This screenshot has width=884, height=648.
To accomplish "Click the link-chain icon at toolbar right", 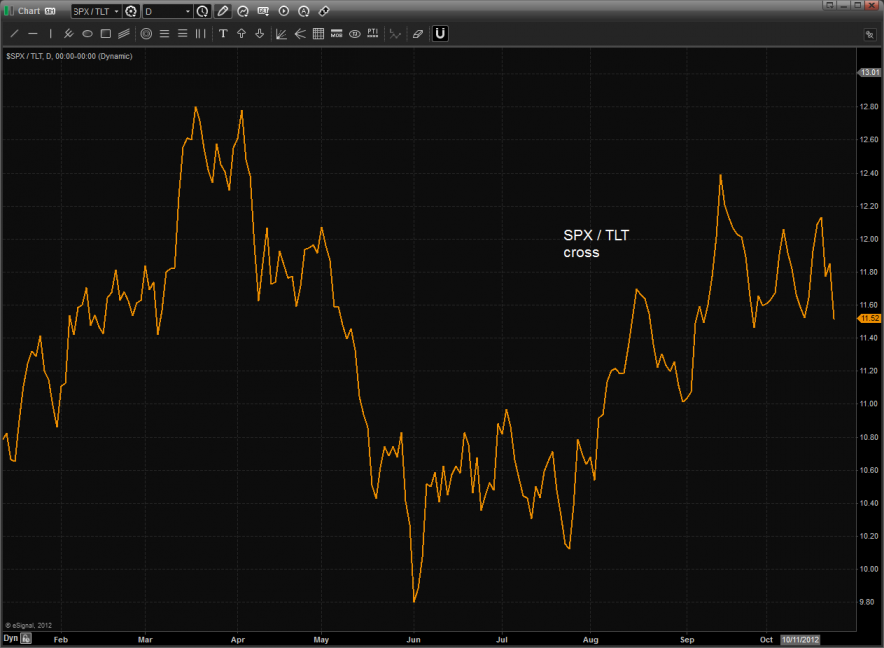I will tap(323, 11).
